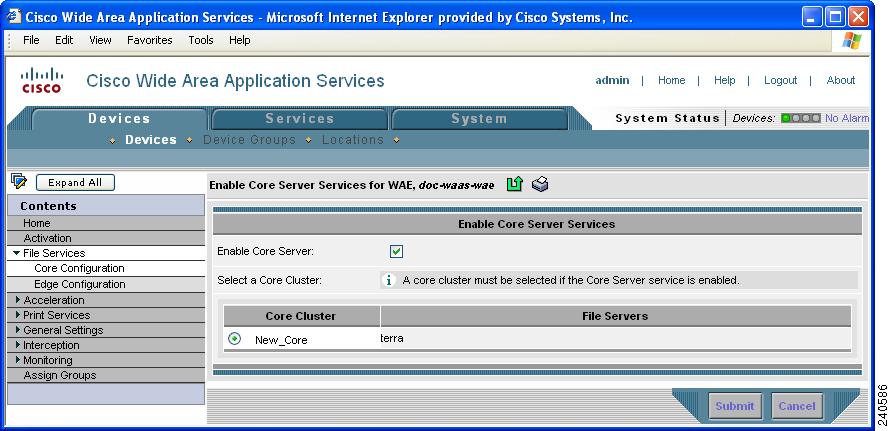Click the Home link in header
890x431 pixels.
(671, 80)
